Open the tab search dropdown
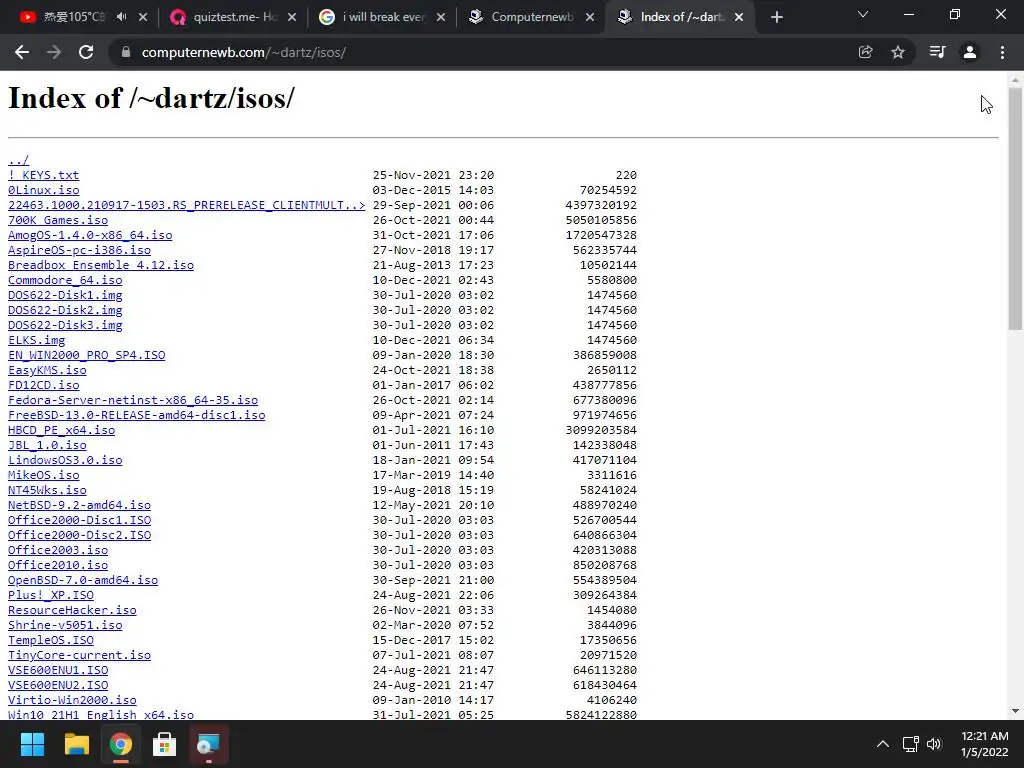 coord(863,14)
